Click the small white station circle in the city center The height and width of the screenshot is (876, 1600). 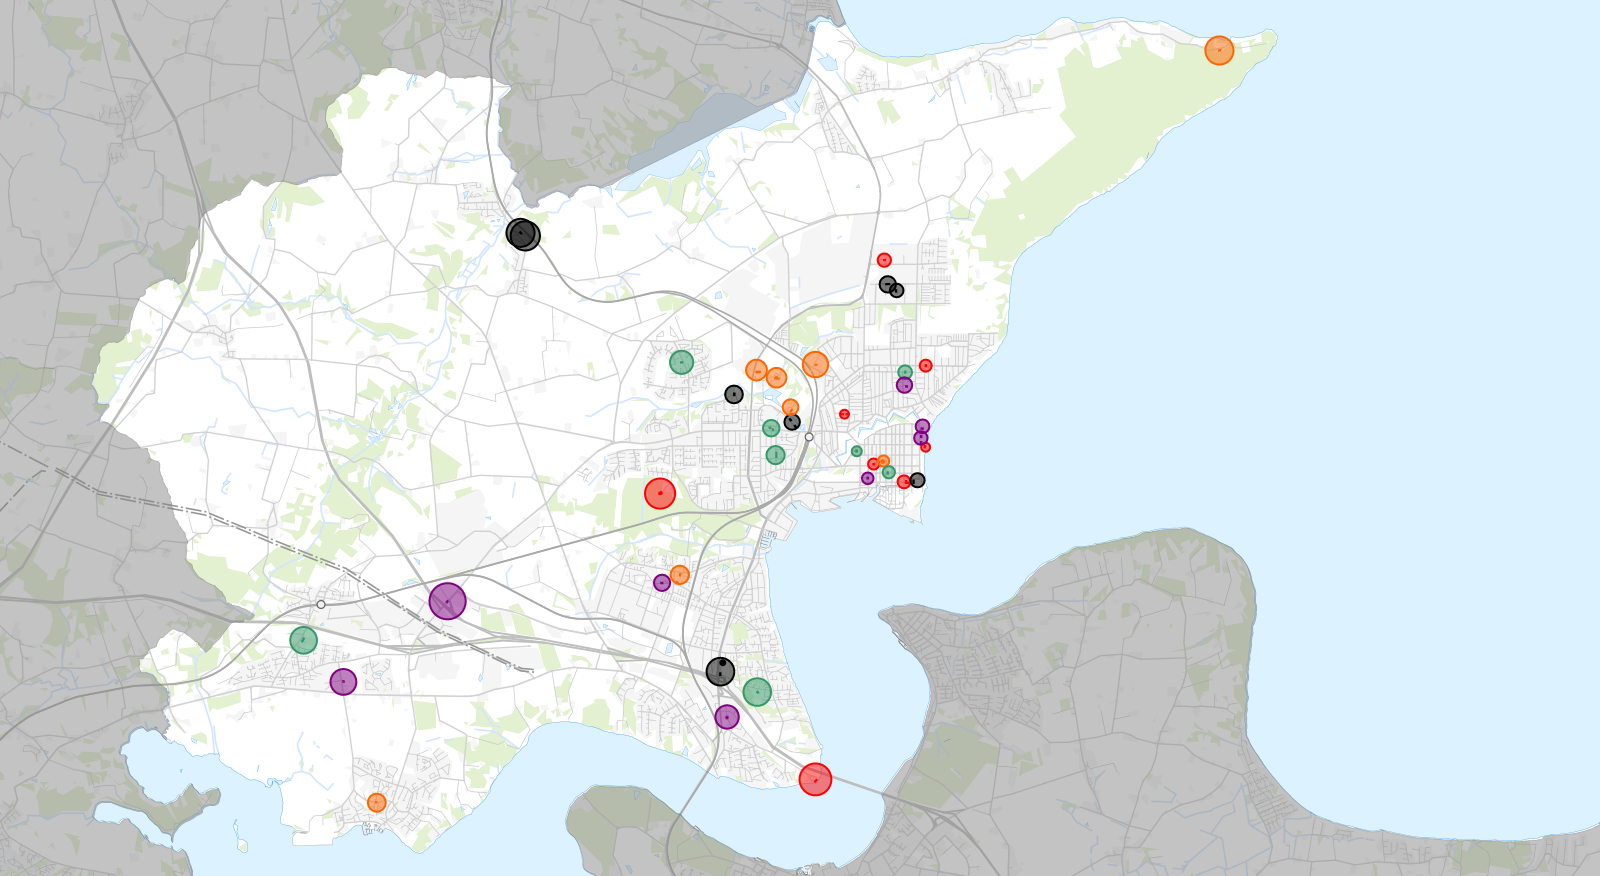point(809,437)
